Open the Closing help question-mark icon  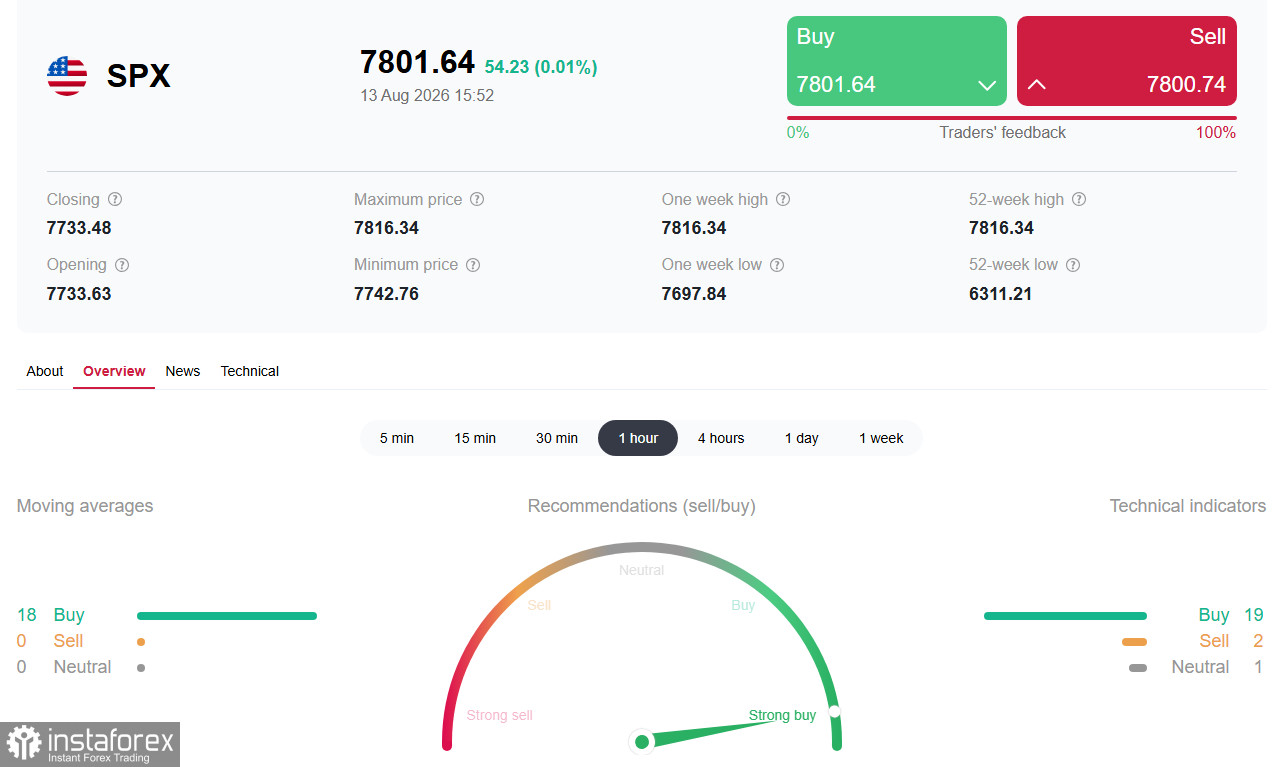click(x=115, y=199)
